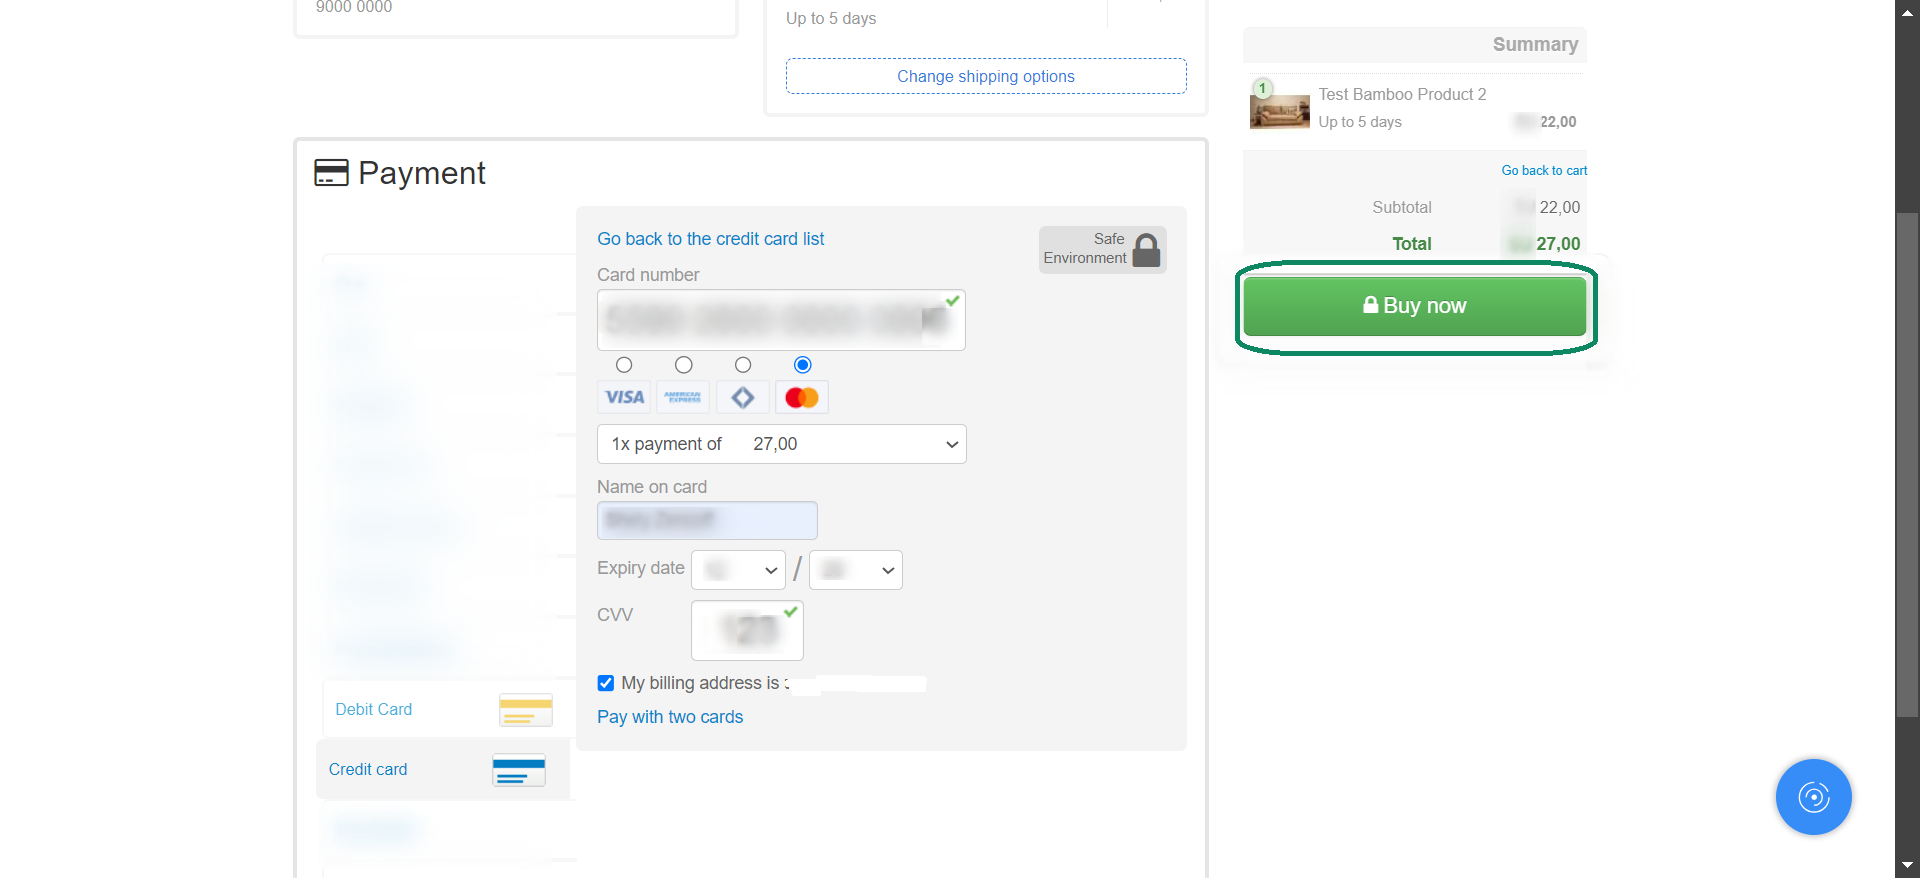Click the Name on card field

(707, 520)
